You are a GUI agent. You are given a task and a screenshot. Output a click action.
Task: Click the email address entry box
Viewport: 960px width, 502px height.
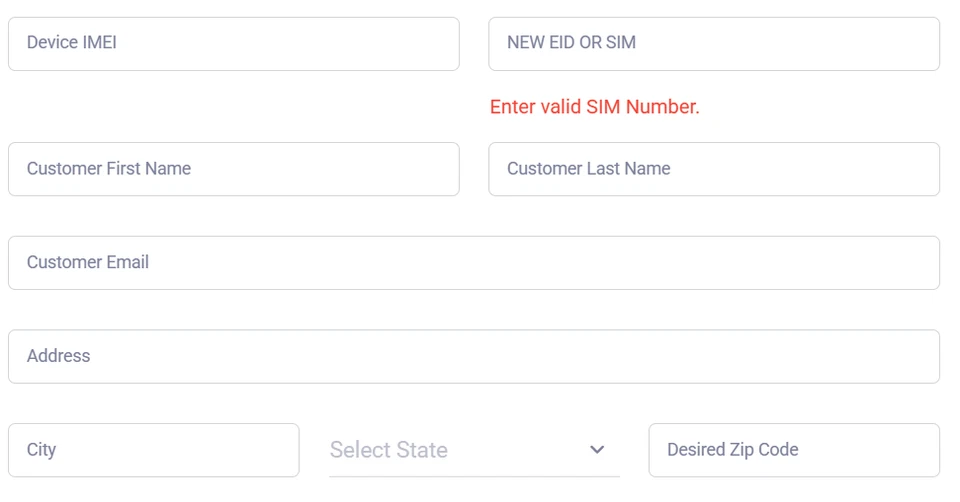point(473,263)
